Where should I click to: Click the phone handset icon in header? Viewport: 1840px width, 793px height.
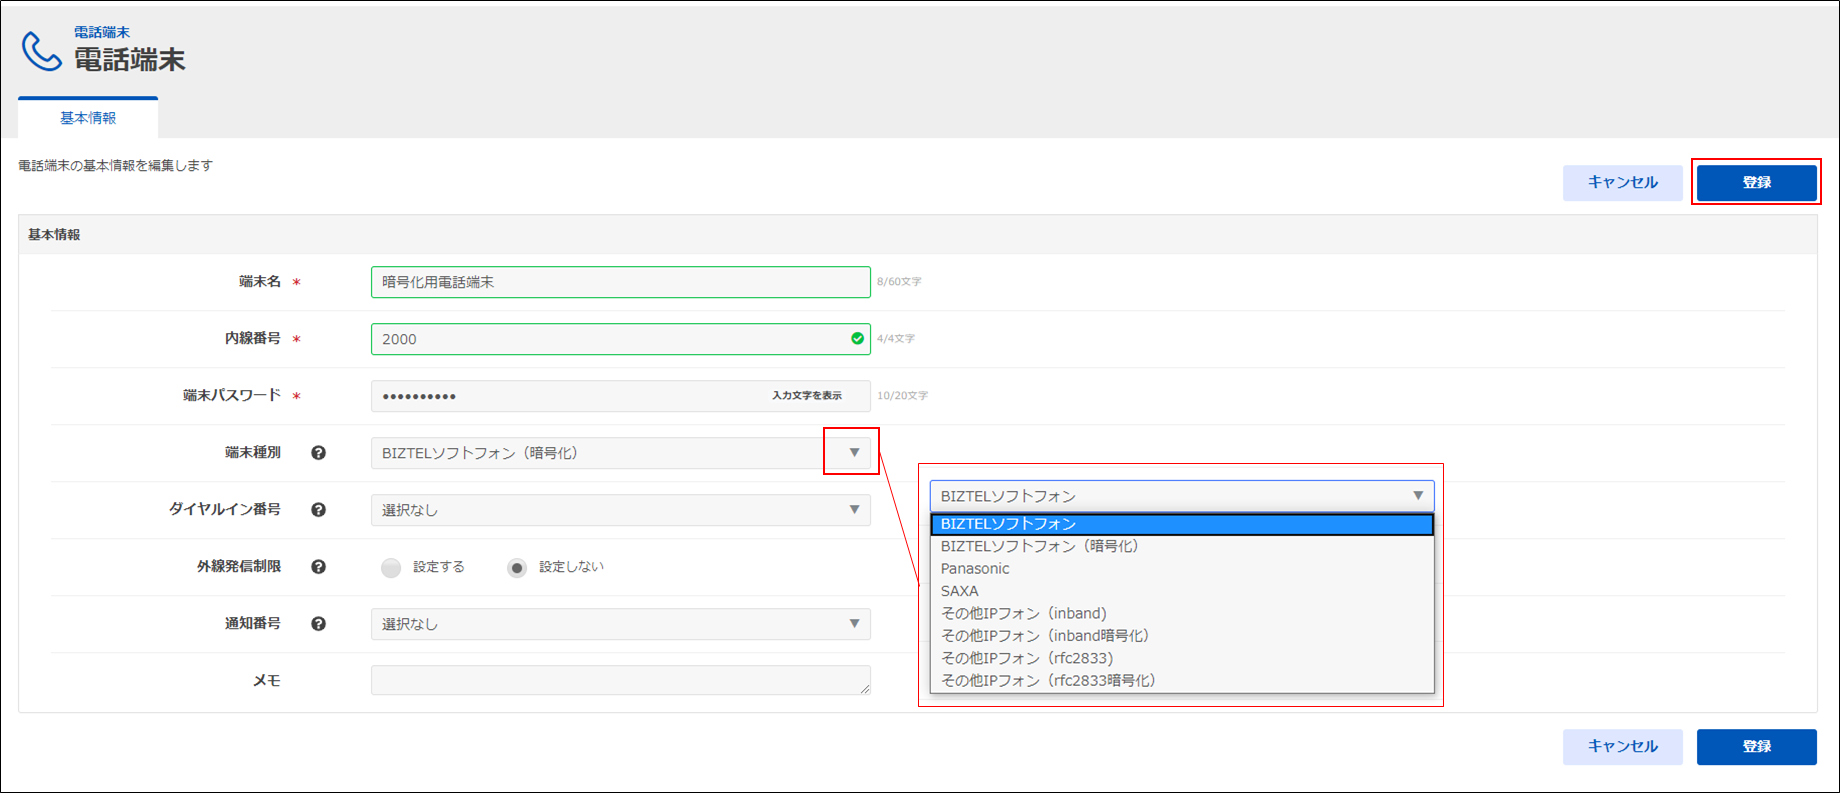pos(42,51)
